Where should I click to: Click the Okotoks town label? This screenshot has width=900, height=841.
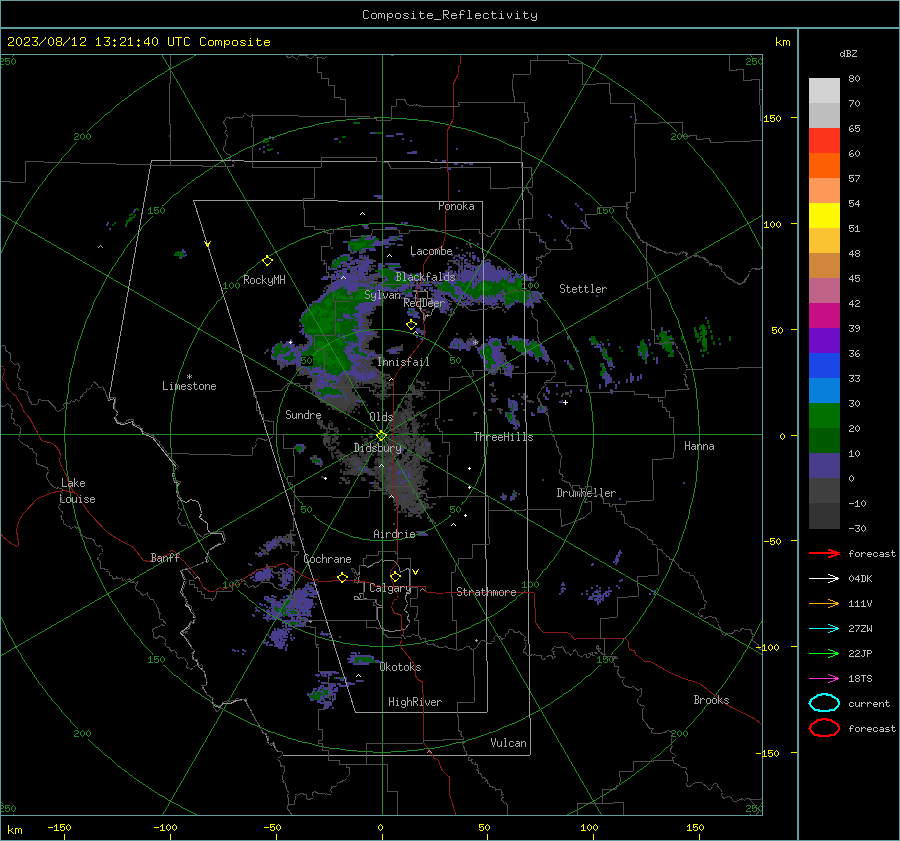(x=400, y=667)
